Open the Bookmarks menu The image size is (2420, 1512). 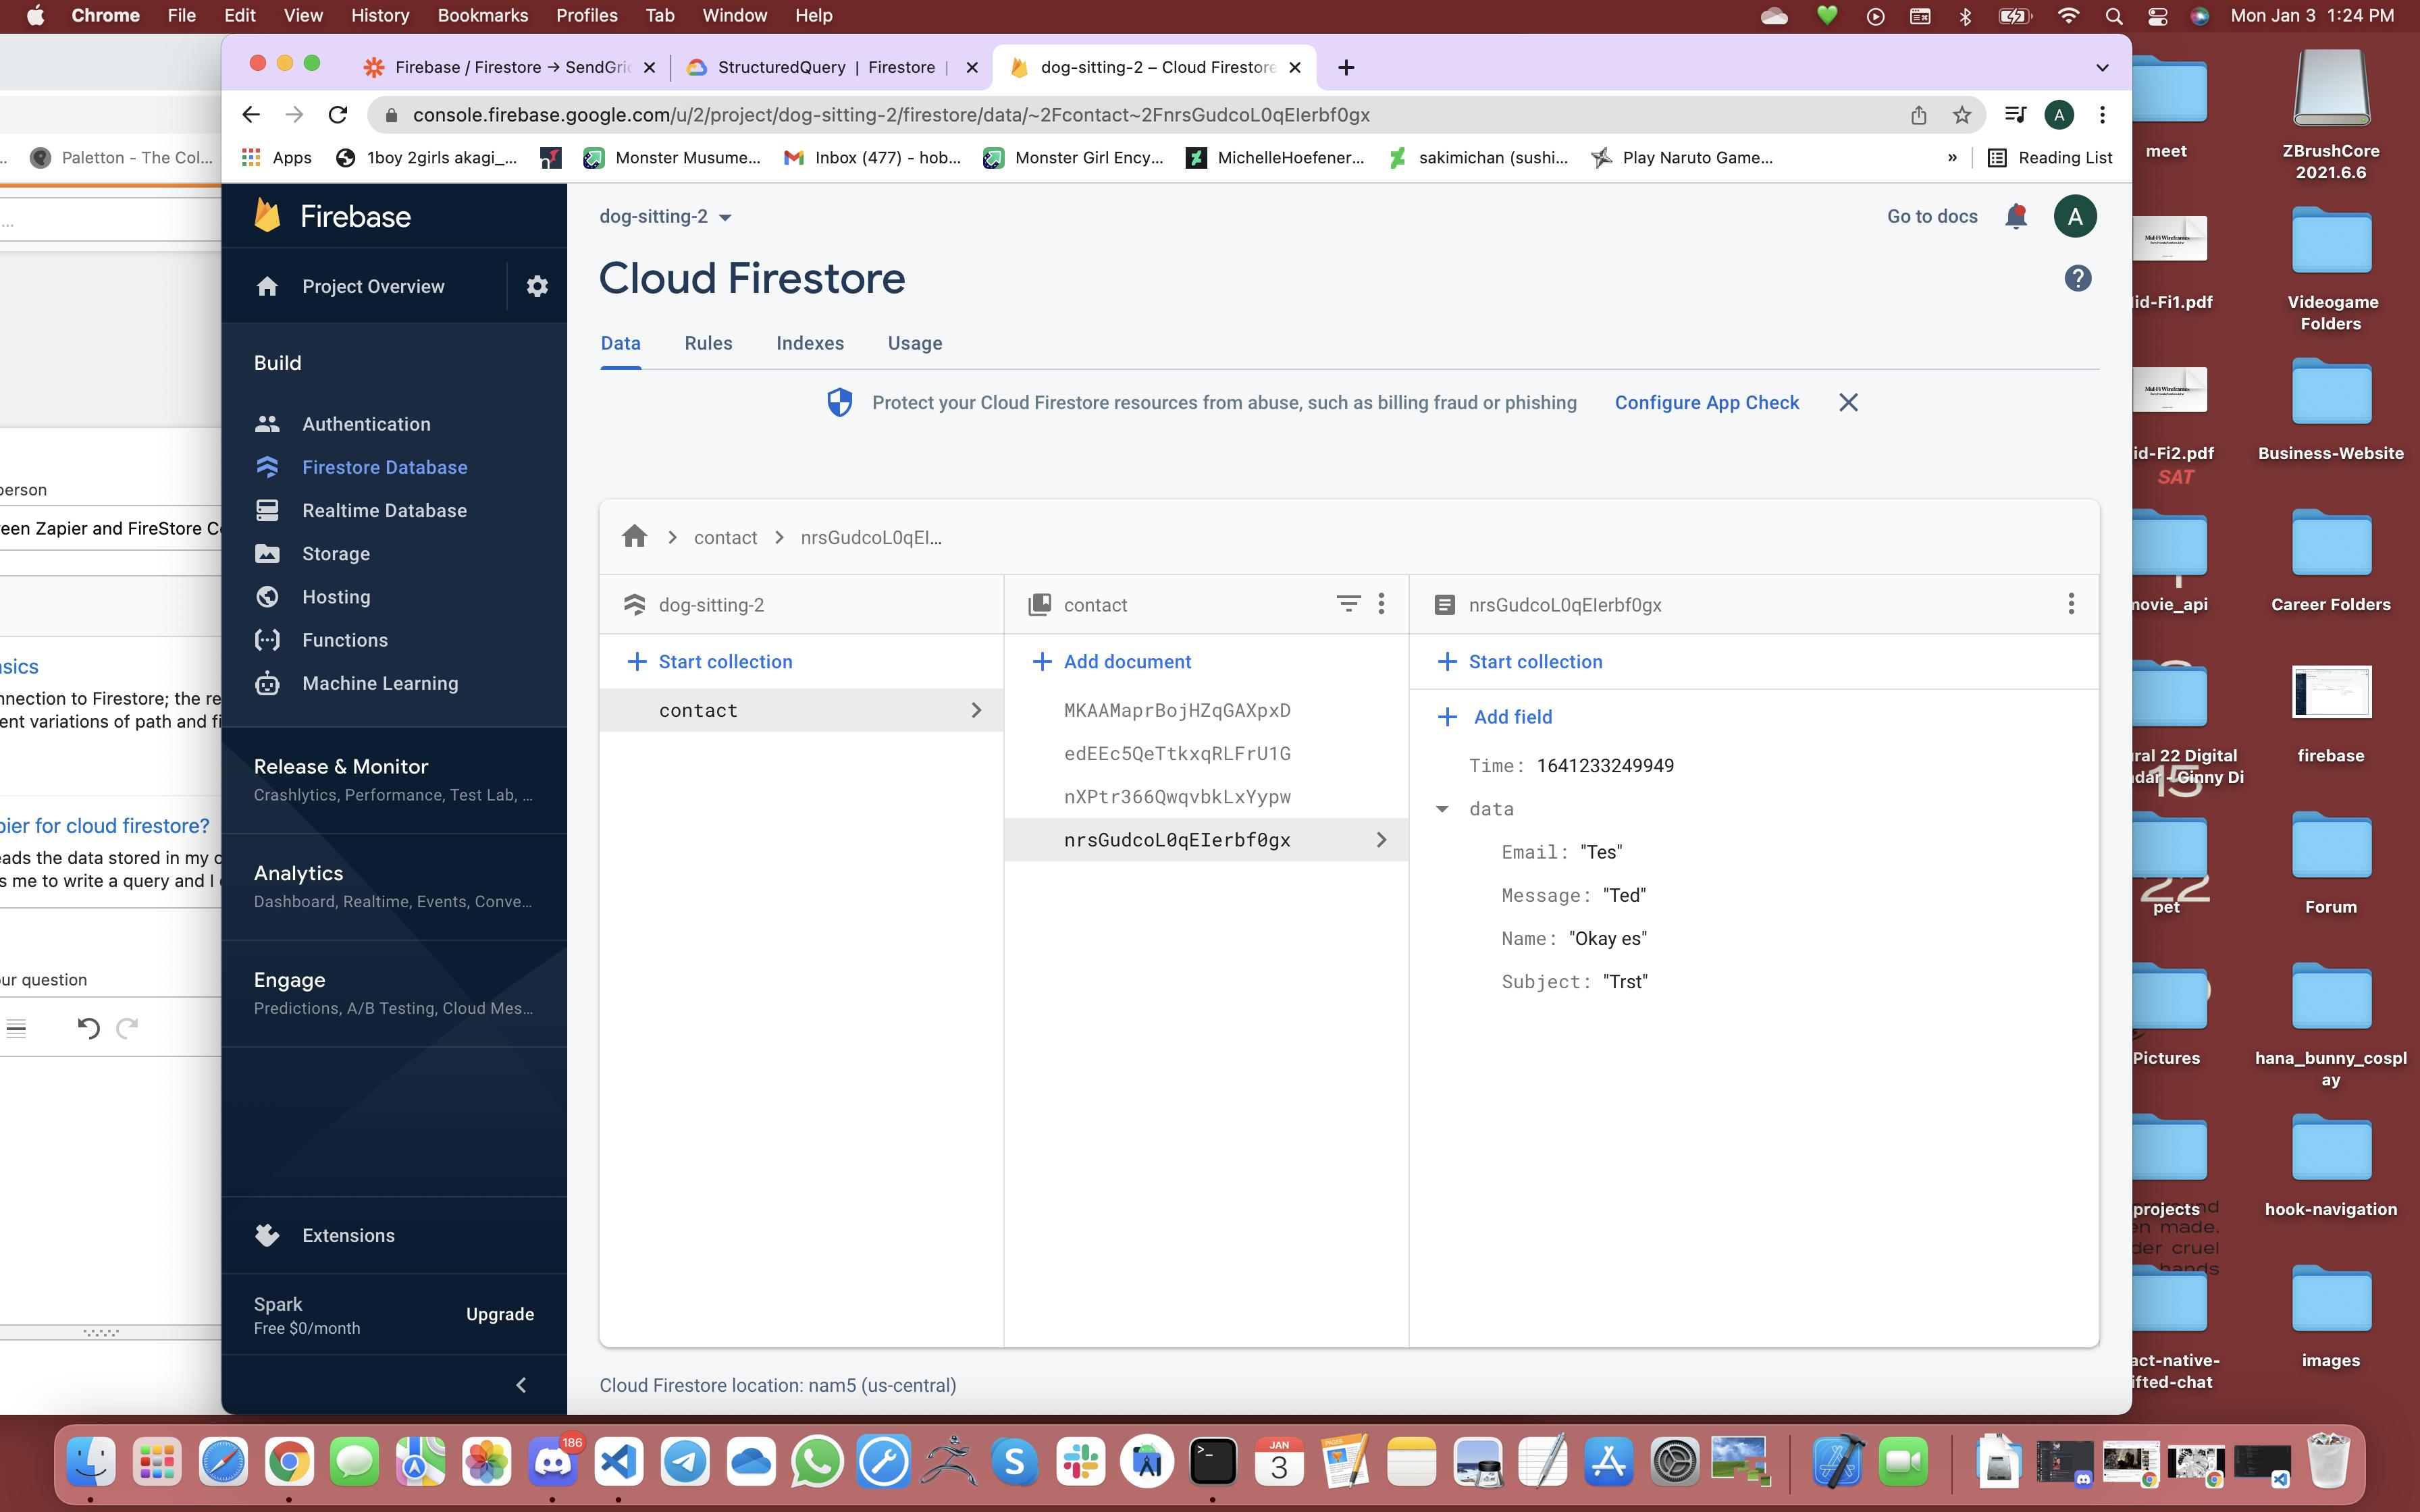click(483, 16)
